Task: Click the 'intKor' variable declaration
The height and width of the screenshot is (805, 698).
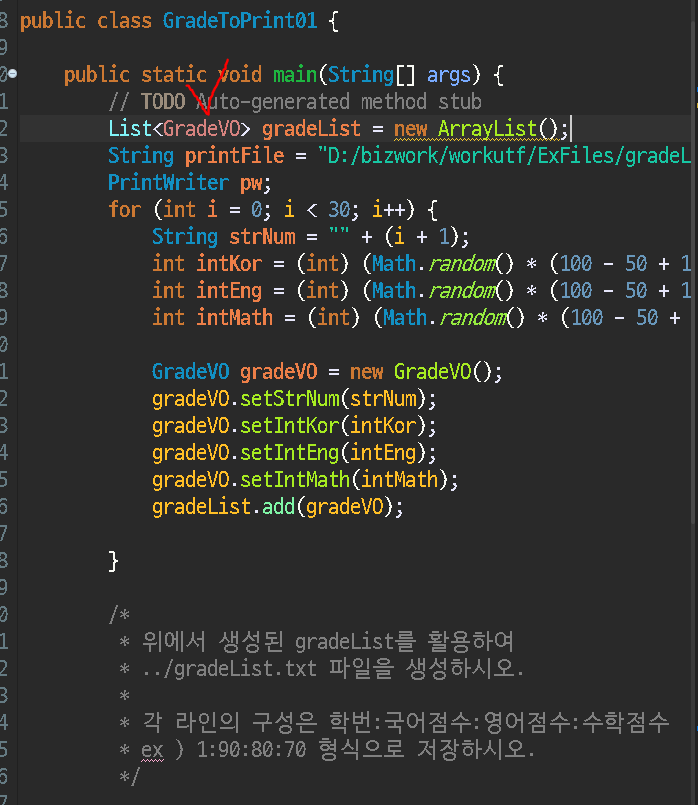Action: 229,264
